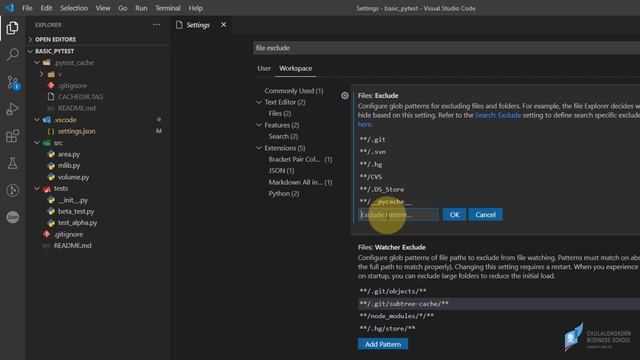
Task: Click the .pytest_cache folder icon
Action: [x=47, y=63]
